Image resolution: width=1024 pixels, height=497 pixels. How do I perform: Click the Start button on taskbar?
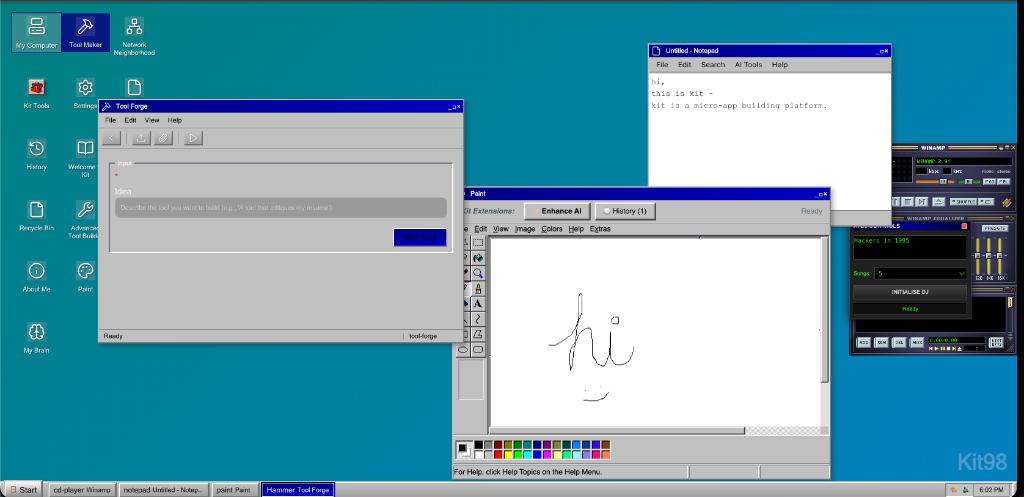pyautogui.click(x=23, y=489)
